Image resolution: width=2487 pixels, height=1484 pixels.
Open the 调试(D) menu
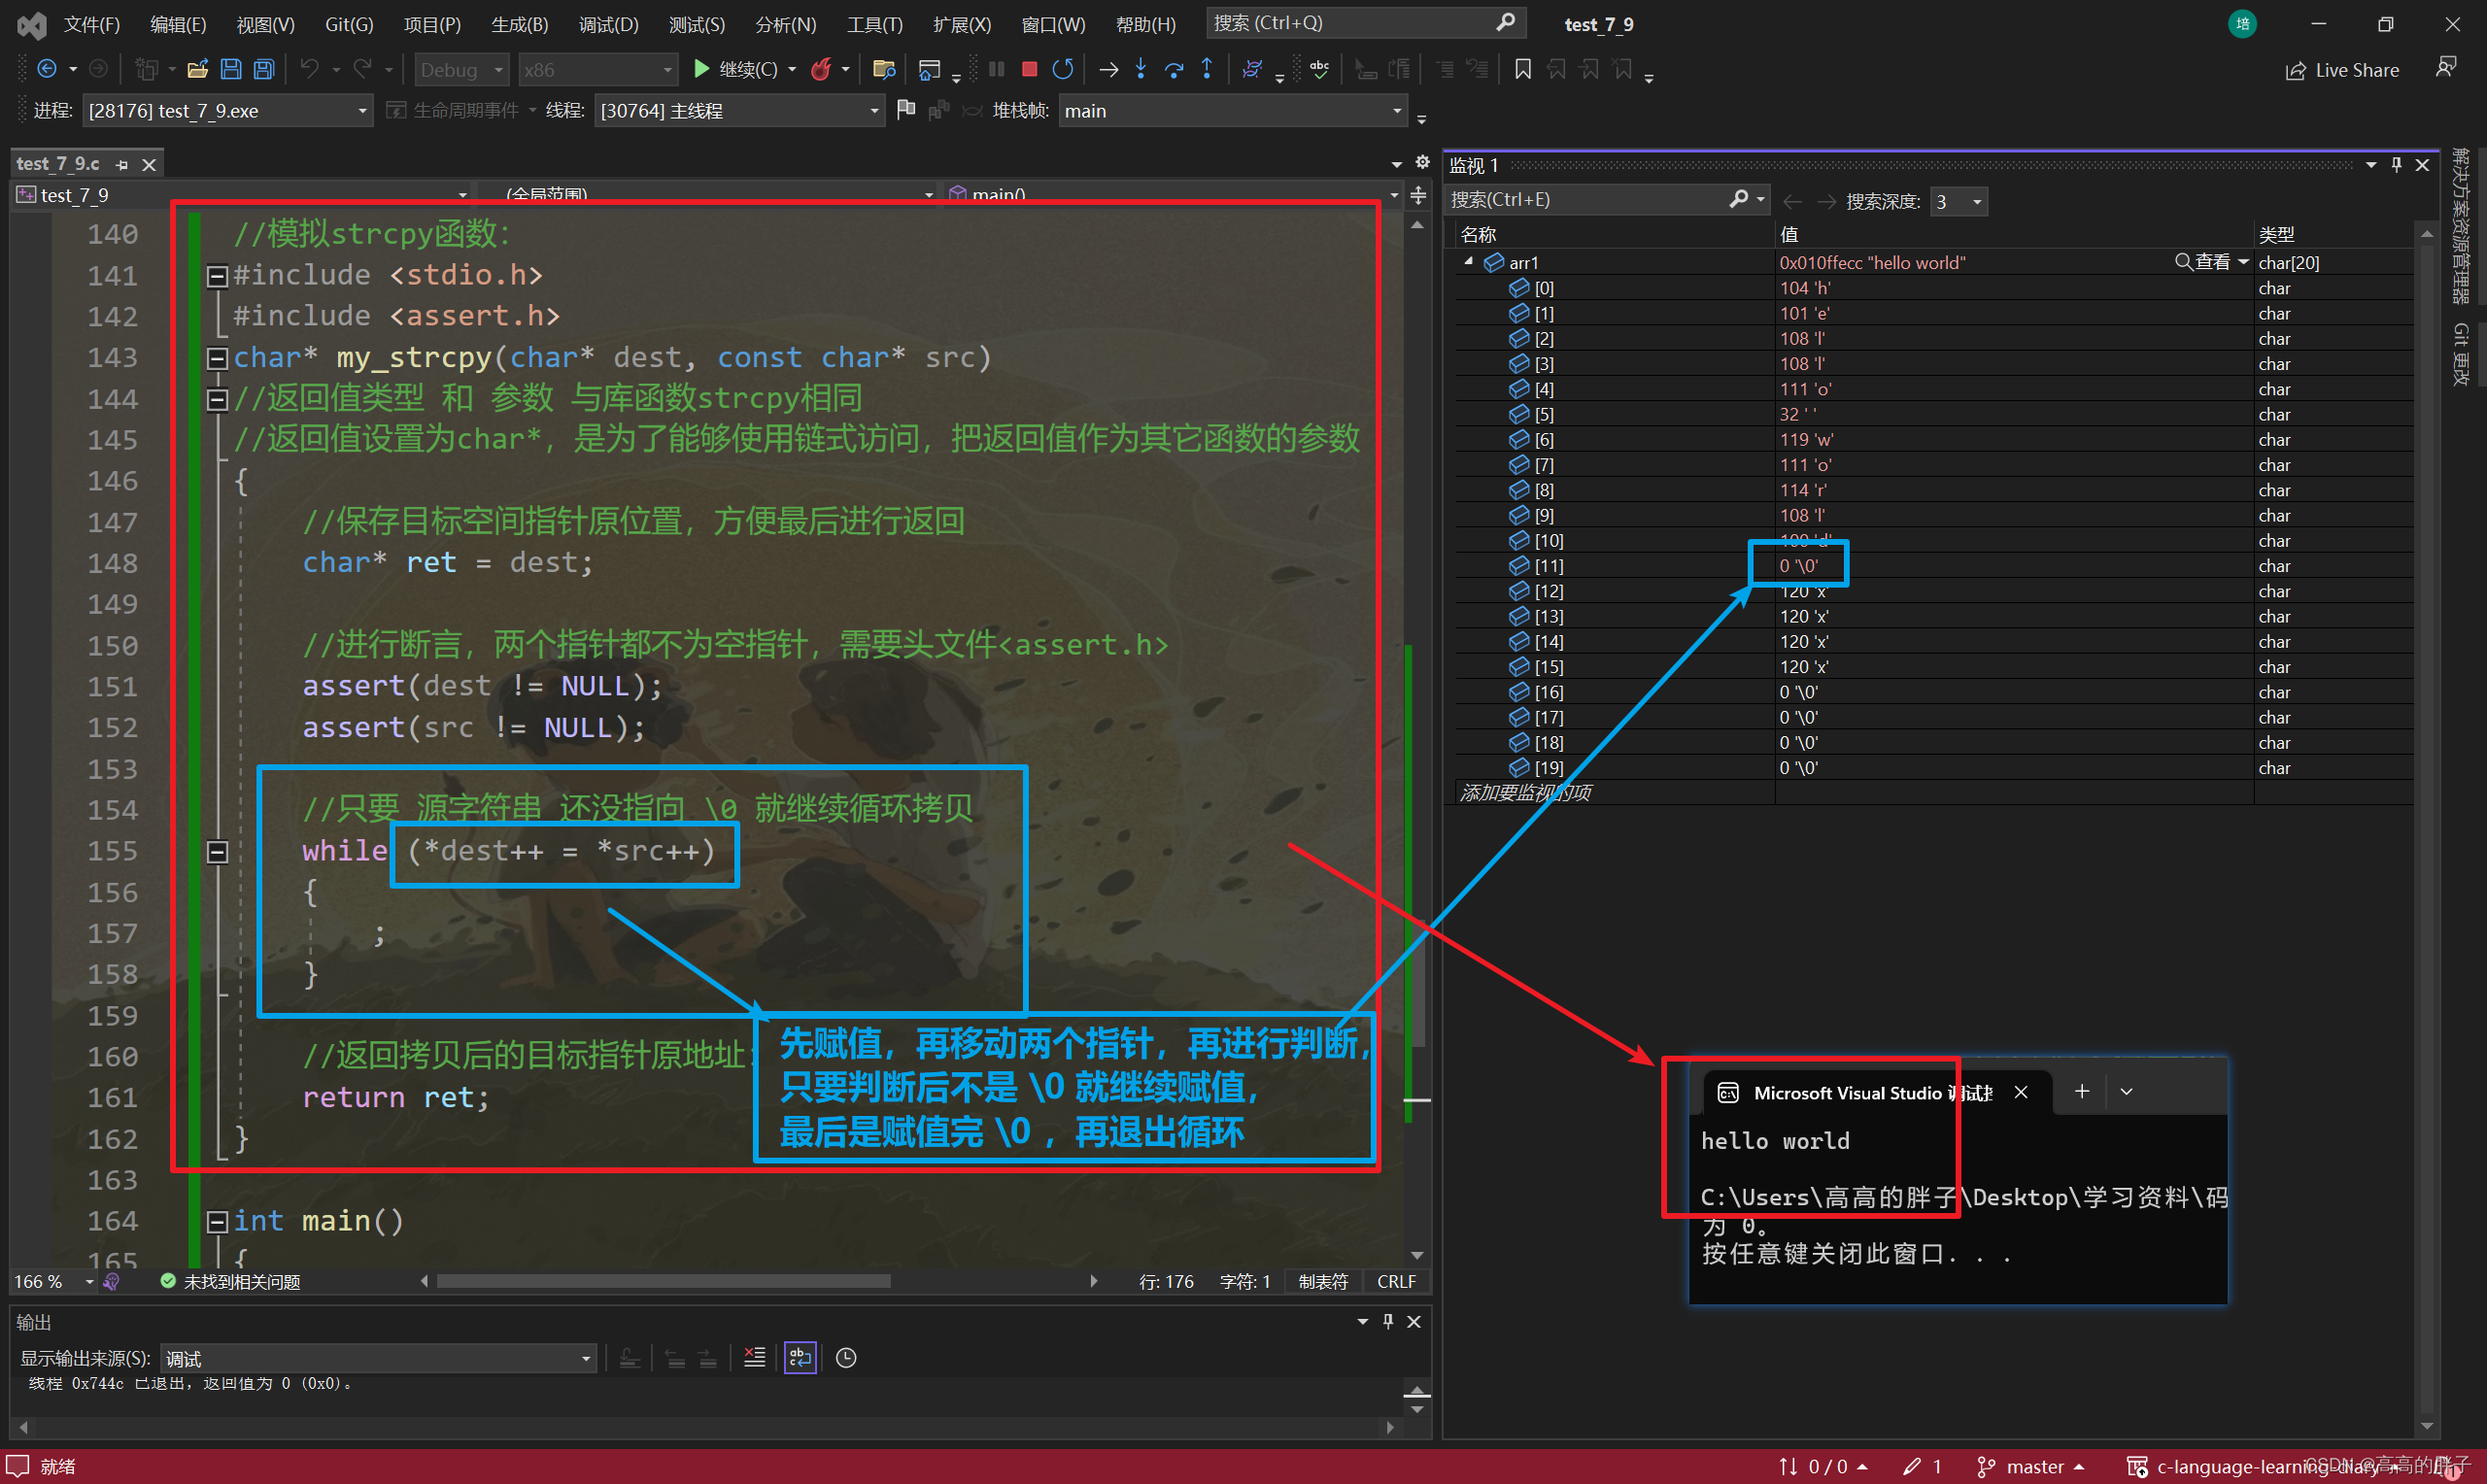pyautogui.click(x=607, y=24)
